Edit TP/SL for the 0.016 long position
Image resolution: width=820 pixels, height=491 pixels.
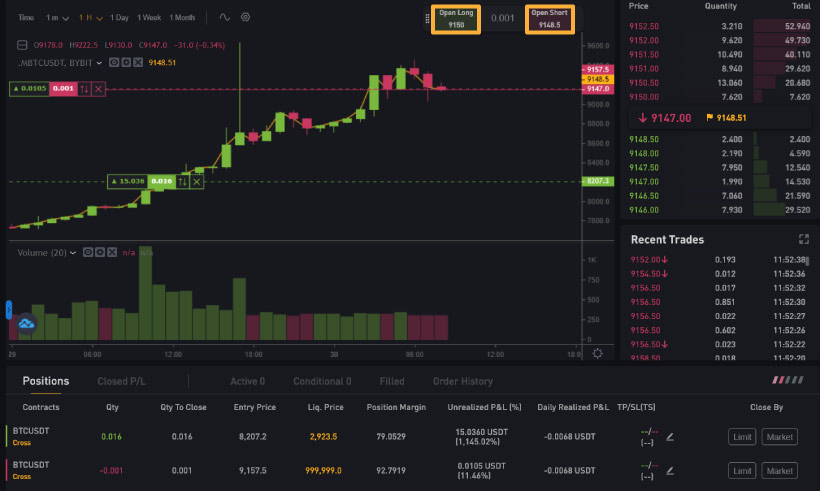[x=670, y=437]
